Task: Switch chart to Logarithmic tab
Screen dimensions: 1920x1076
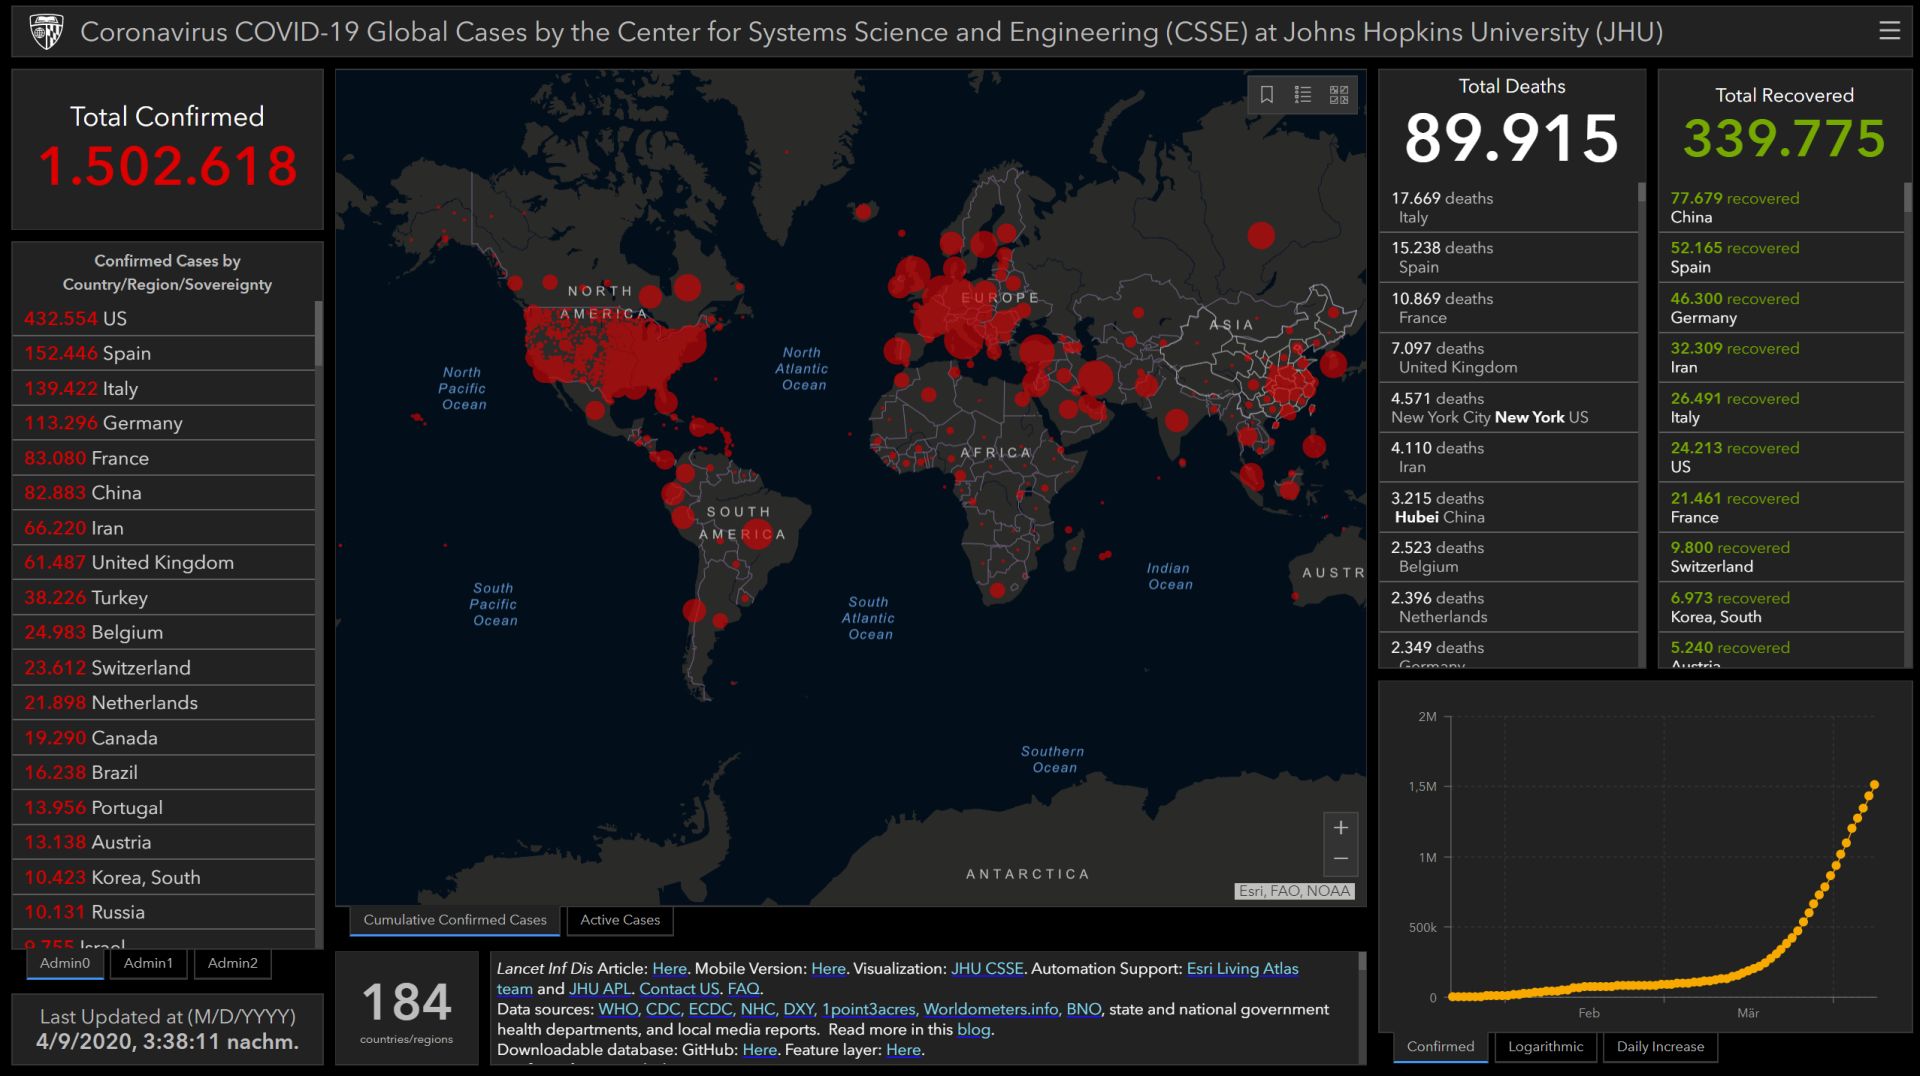Action: click(x=1546, y=1047)
